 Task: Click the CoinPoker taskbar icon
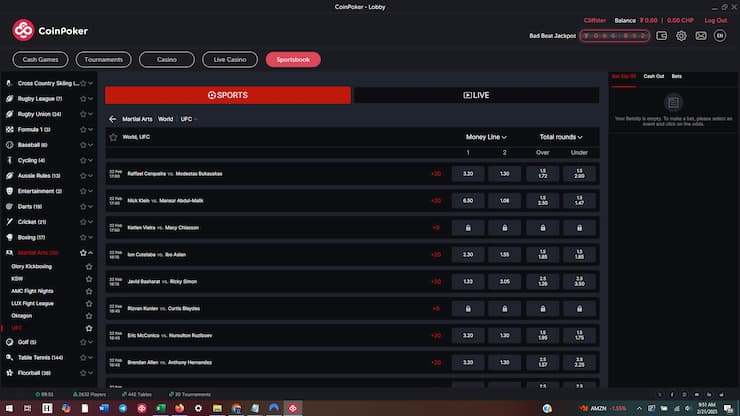tap(293, 408)
